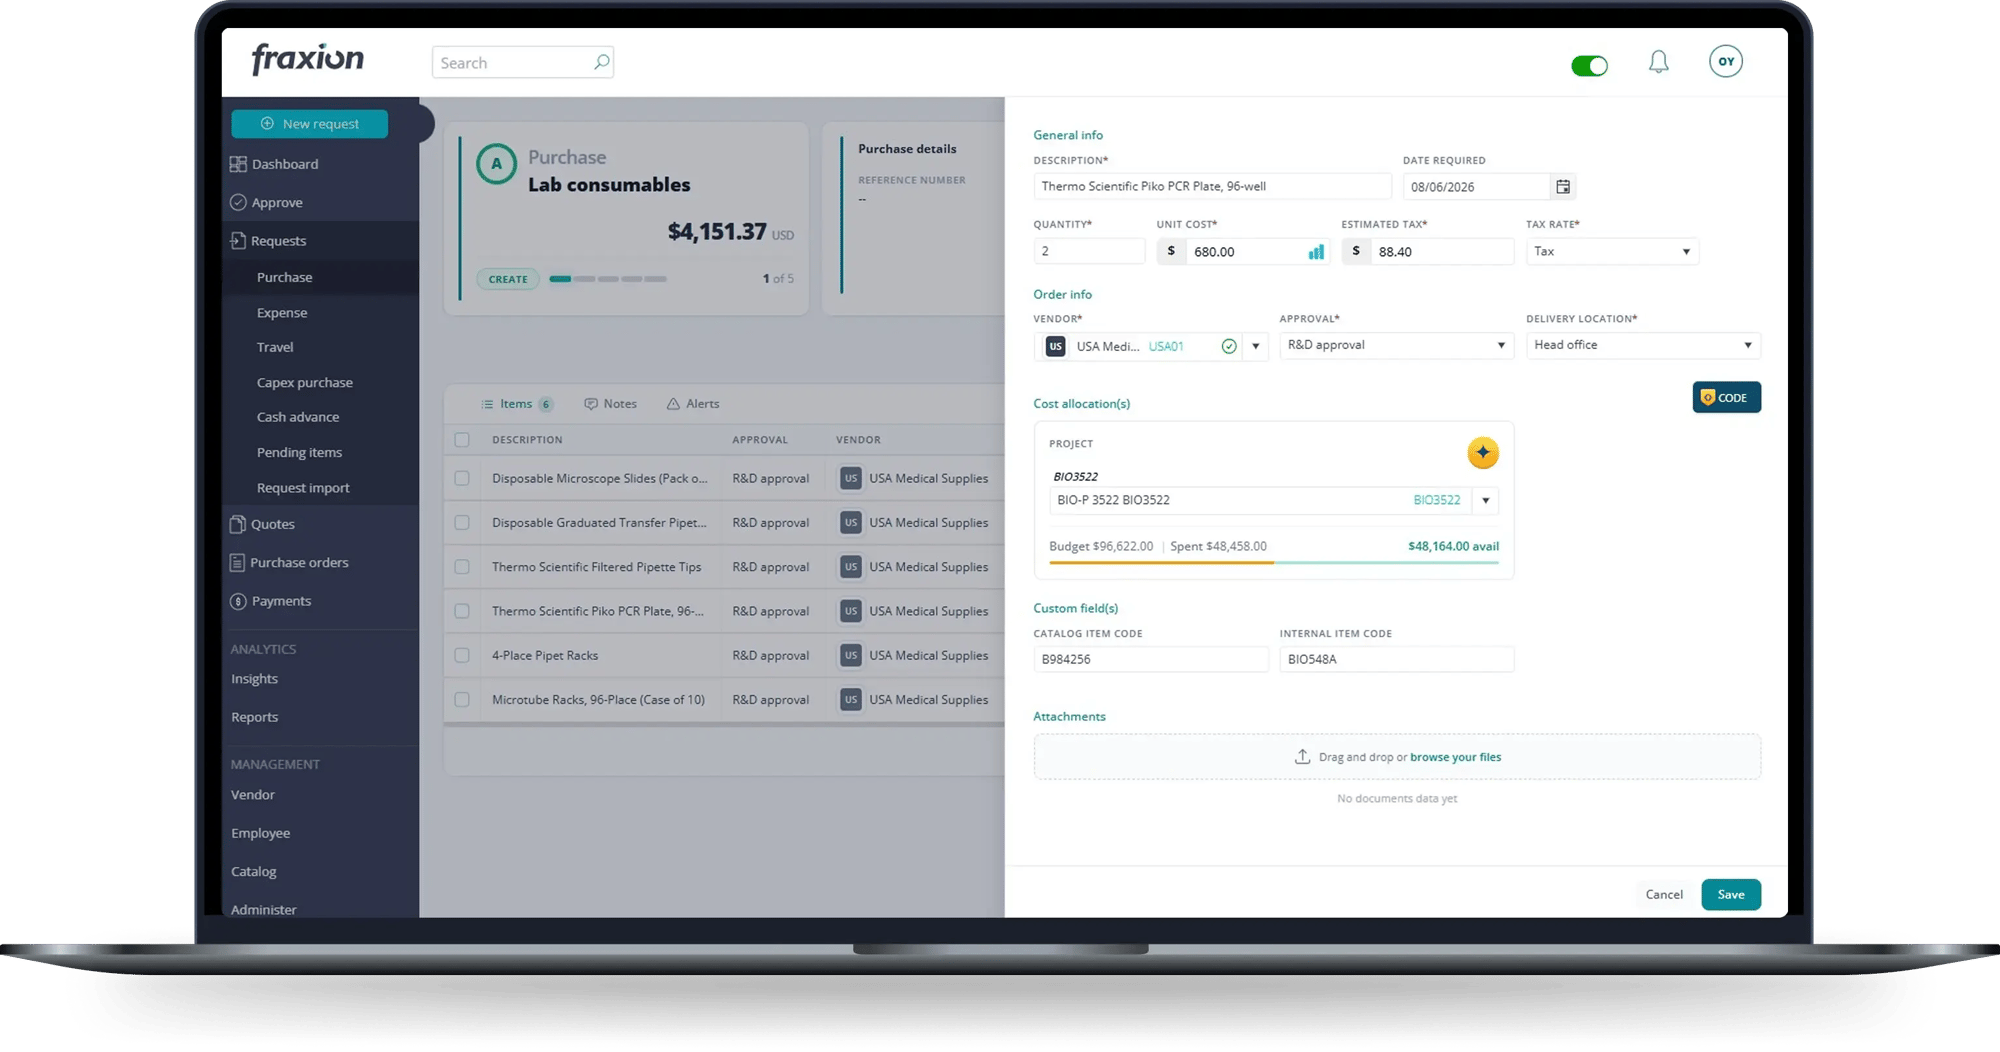Viewport: 2000px width, 1052px height.
Task: Open the Head office delivery location dropdown
Action: (x=1643, y=345)
